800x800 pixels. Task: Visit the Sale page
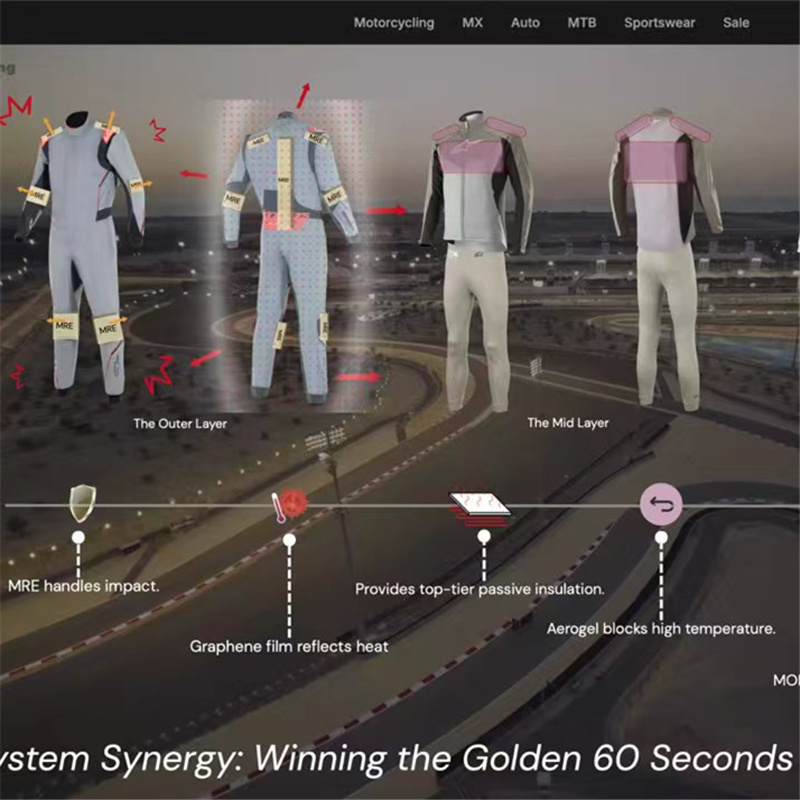click(x=736, y=23)
